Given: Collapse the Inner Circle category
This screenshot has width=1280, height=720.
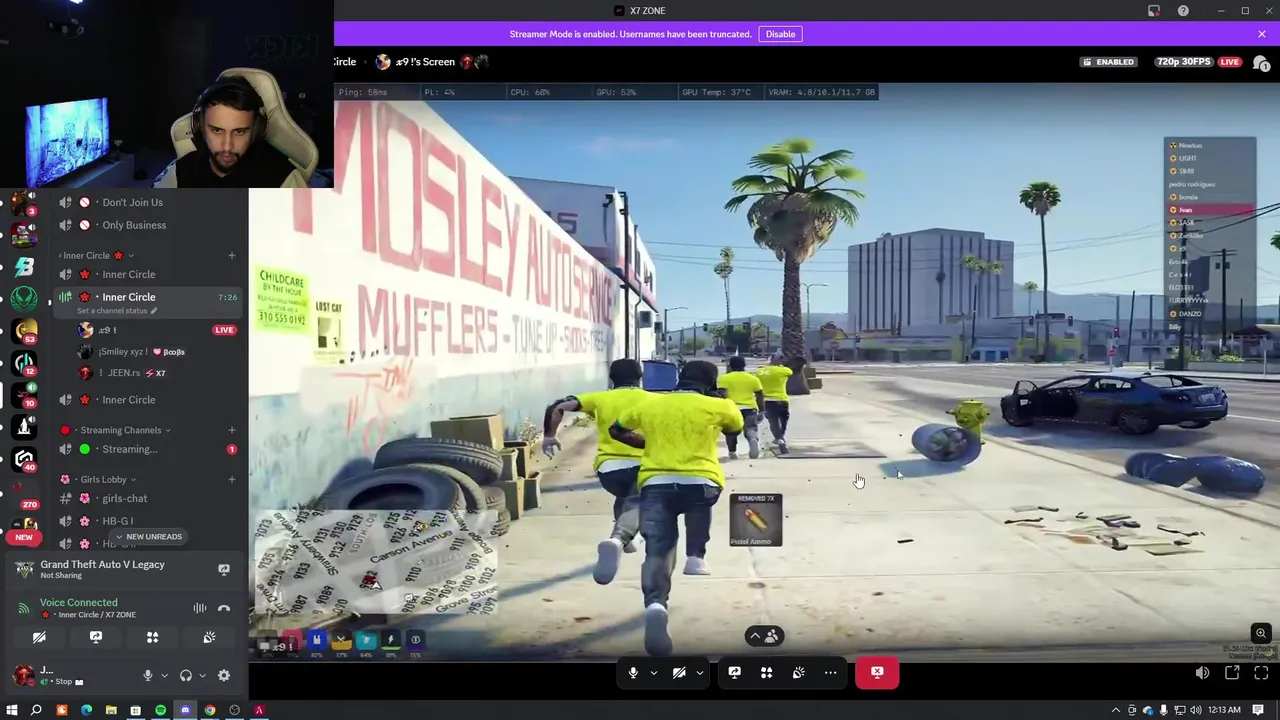Looking at the screenshot, I should [x=96, y=255].
